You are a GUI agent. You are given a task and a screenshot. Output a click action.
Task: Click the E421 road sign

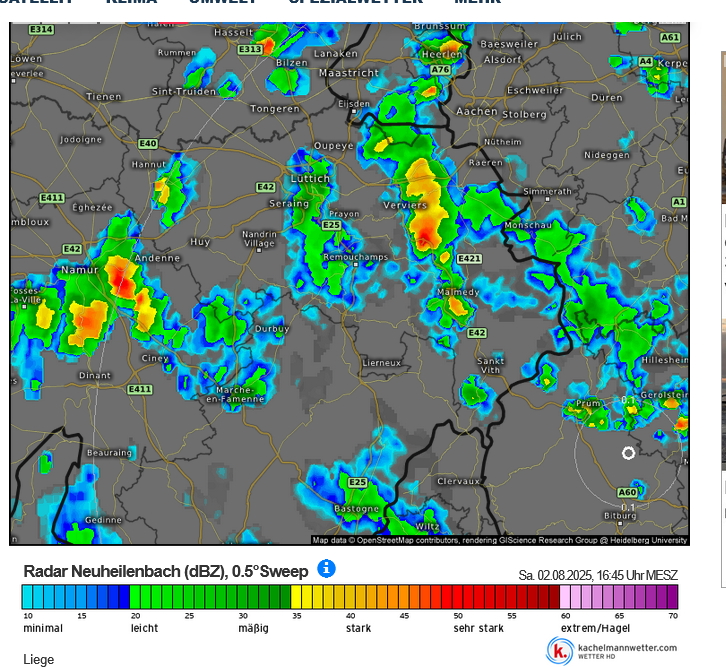(x=469, y=259)
